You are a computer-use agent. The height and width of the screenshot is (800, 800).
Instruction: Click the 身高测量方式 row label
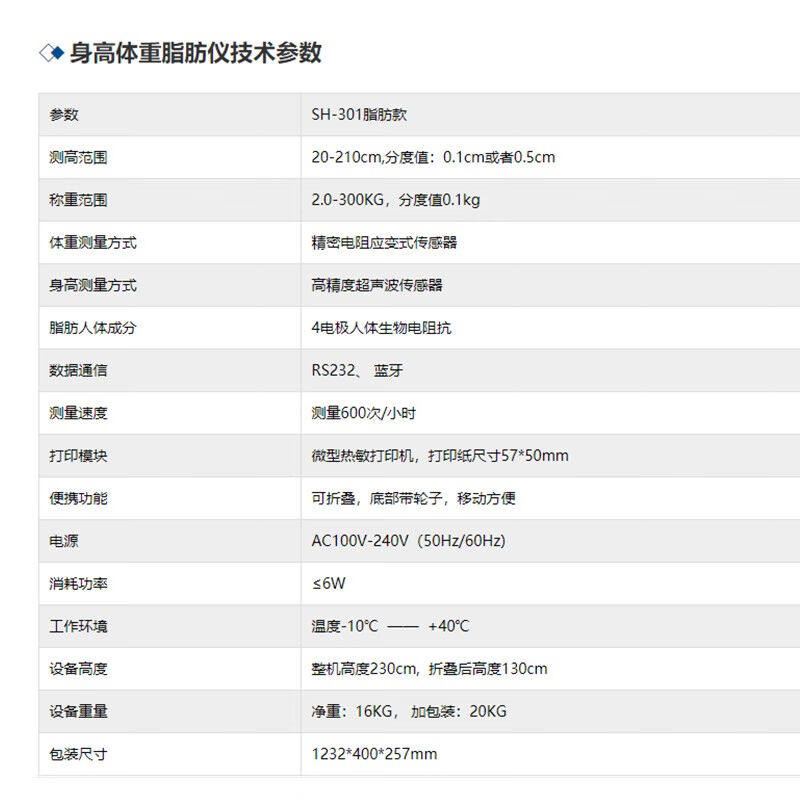(93, 285)
